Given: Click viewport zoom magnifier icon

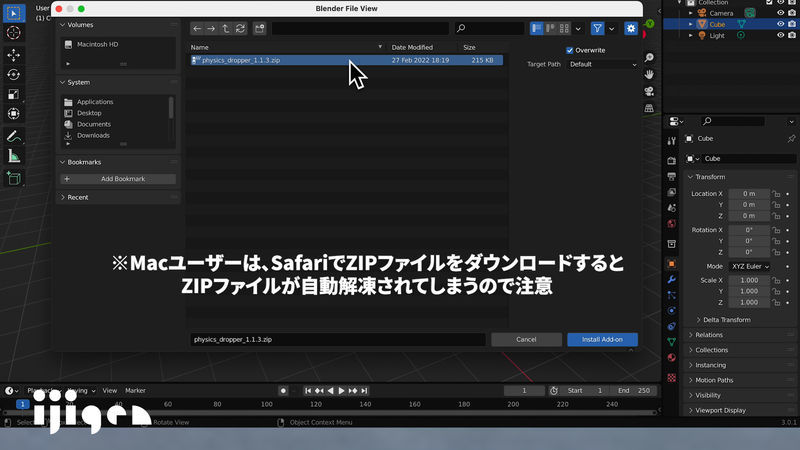Looking at the screenshot, I should (x=649, y=58).
